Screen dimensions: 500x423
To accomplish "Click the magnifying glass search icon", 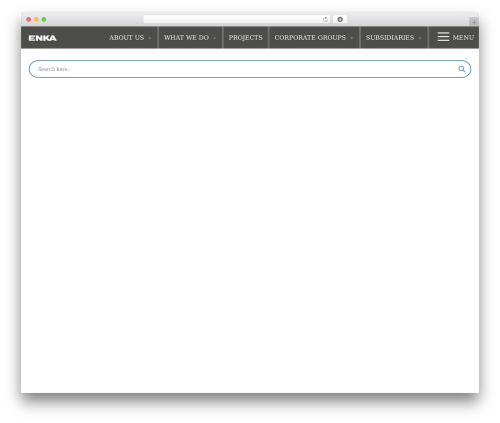I will [462, 69].
